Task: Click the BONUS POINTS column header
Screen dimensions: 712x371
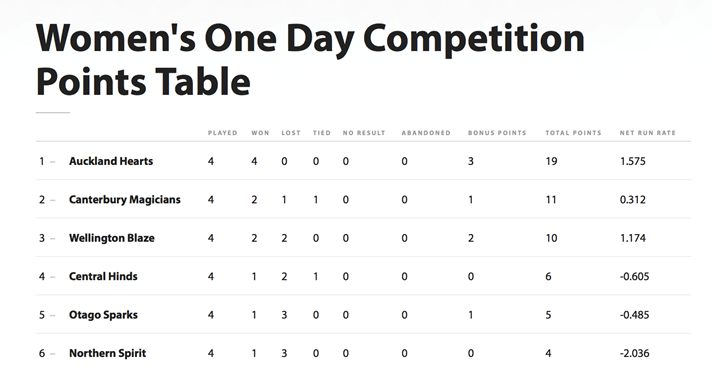Action: pyautogui.click(x=497, y=133)
